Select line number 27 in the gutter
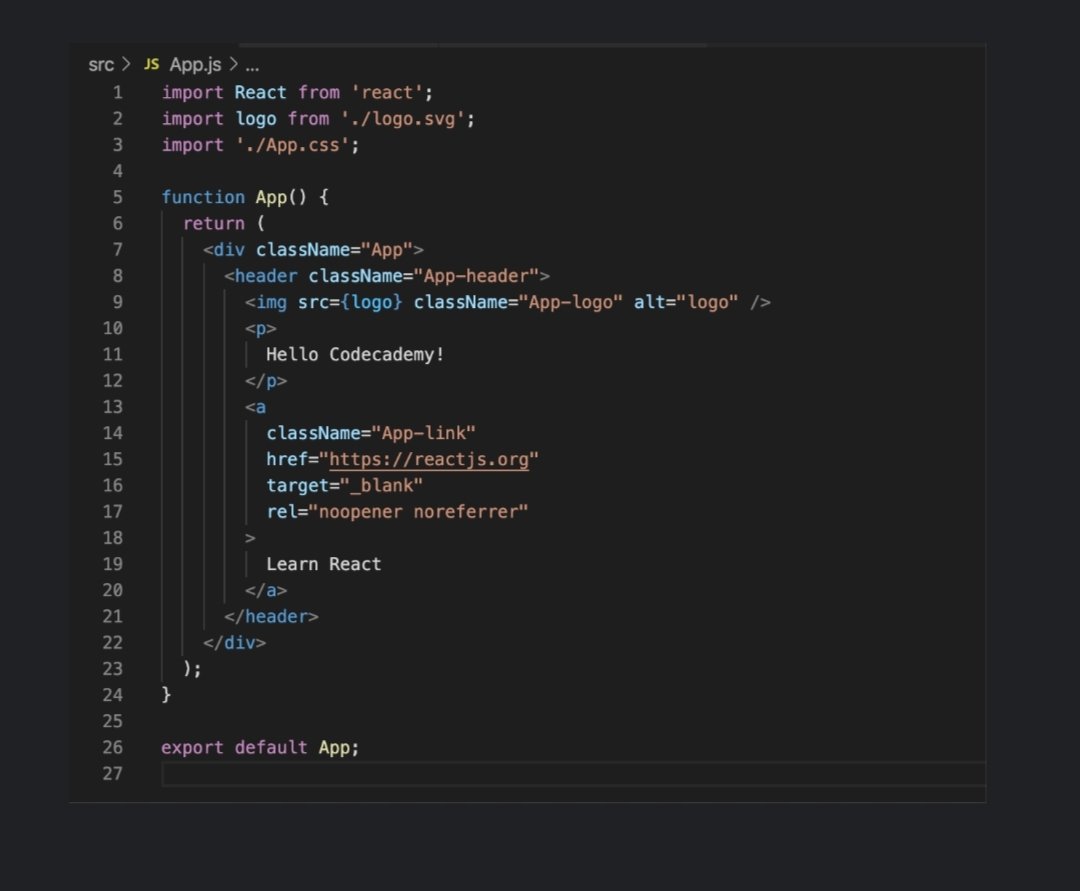1080x891 pixels. (113, 773)
